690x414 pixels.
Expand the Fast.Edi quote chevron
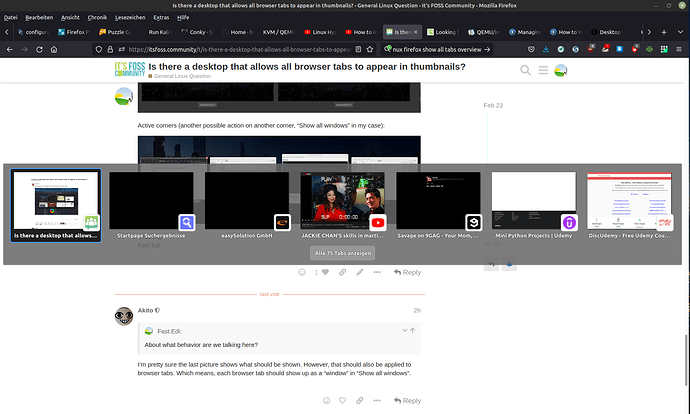pyautogui.click(x=404, y=330)
